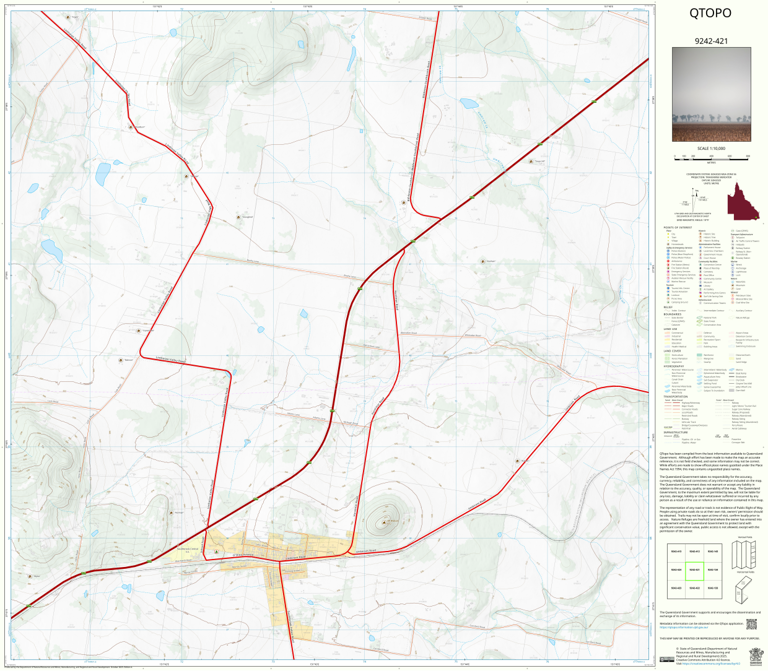Open the Creative Commons licence link

click(x=710, y=664)
